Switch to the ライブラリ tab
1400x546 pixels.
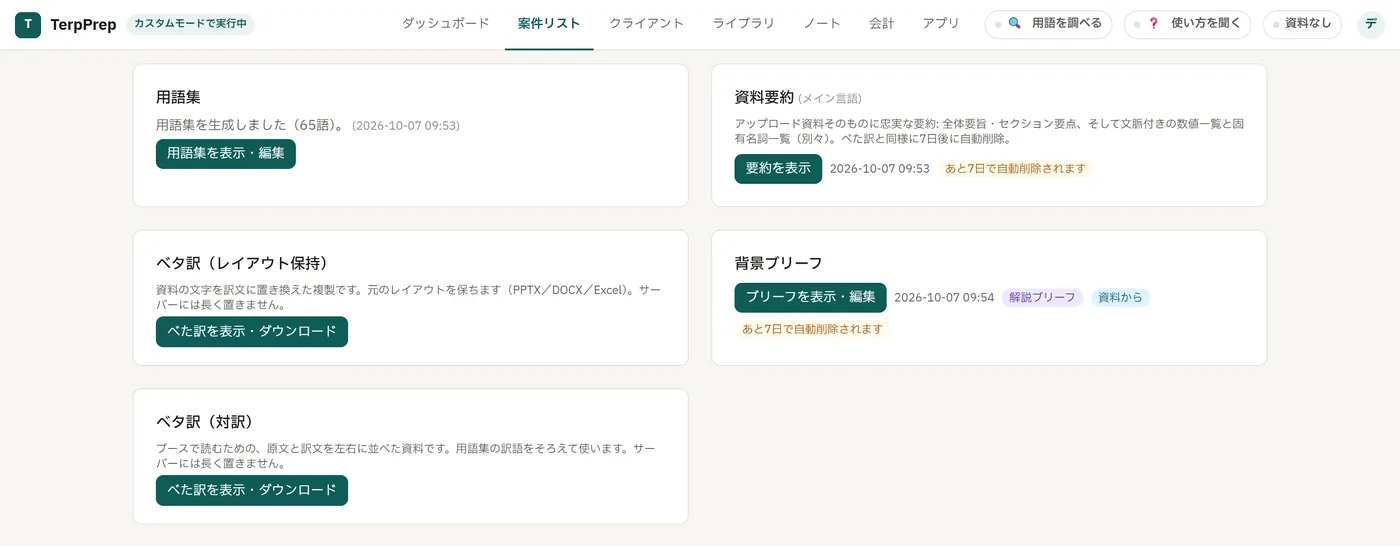coord(743,24)
